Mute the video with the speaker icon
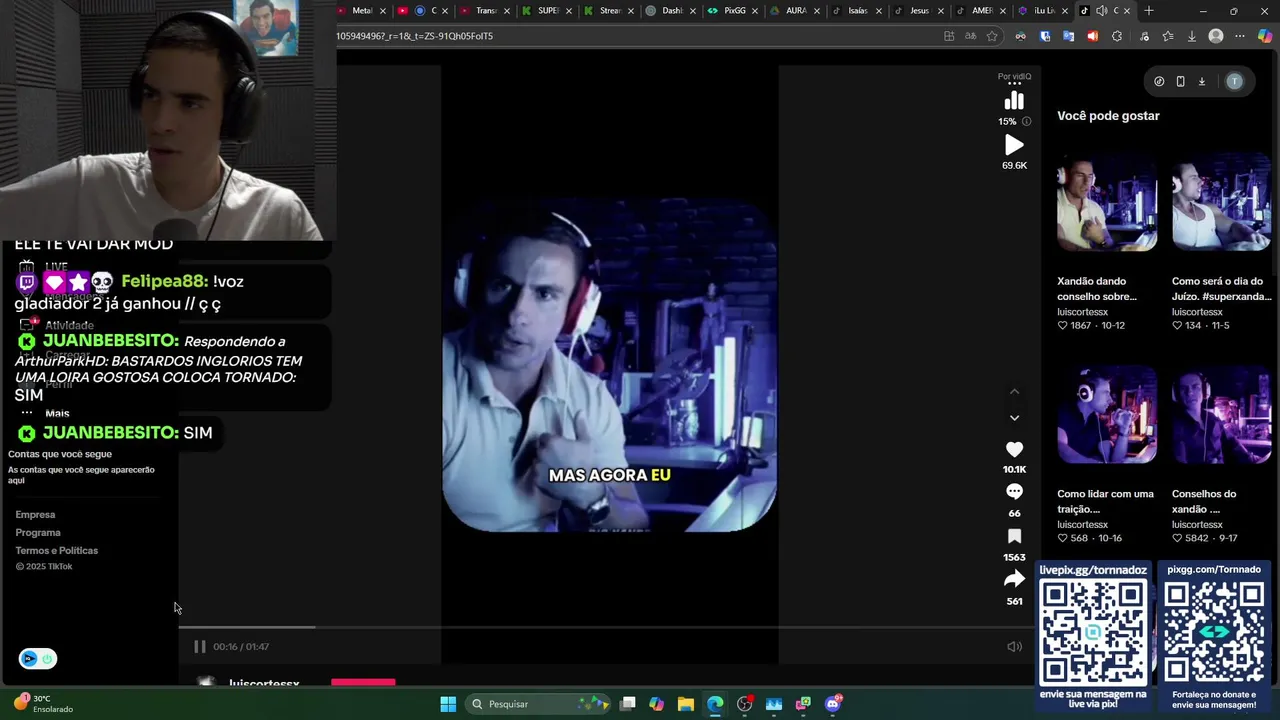The image size is (1280, 720). (1014, 647)
